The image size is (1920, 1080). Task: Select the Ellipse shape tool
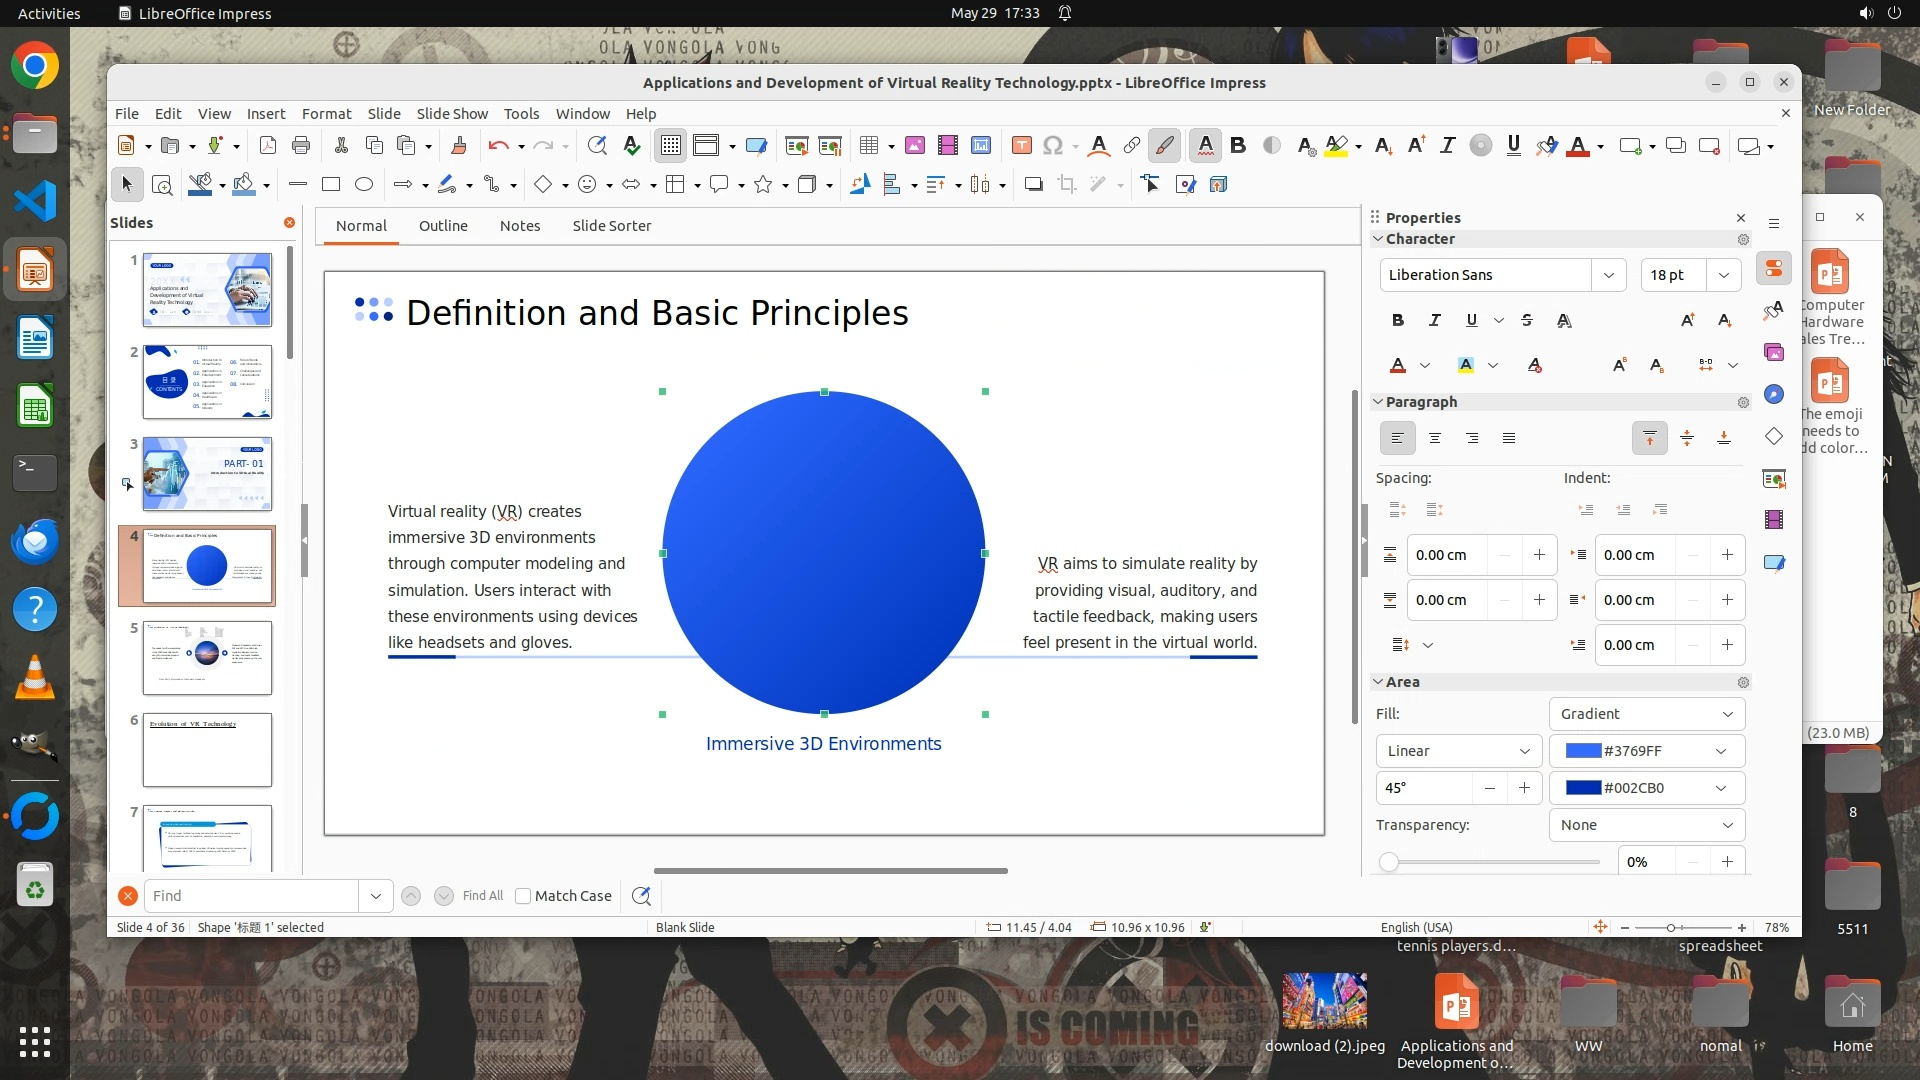(364, 185)
